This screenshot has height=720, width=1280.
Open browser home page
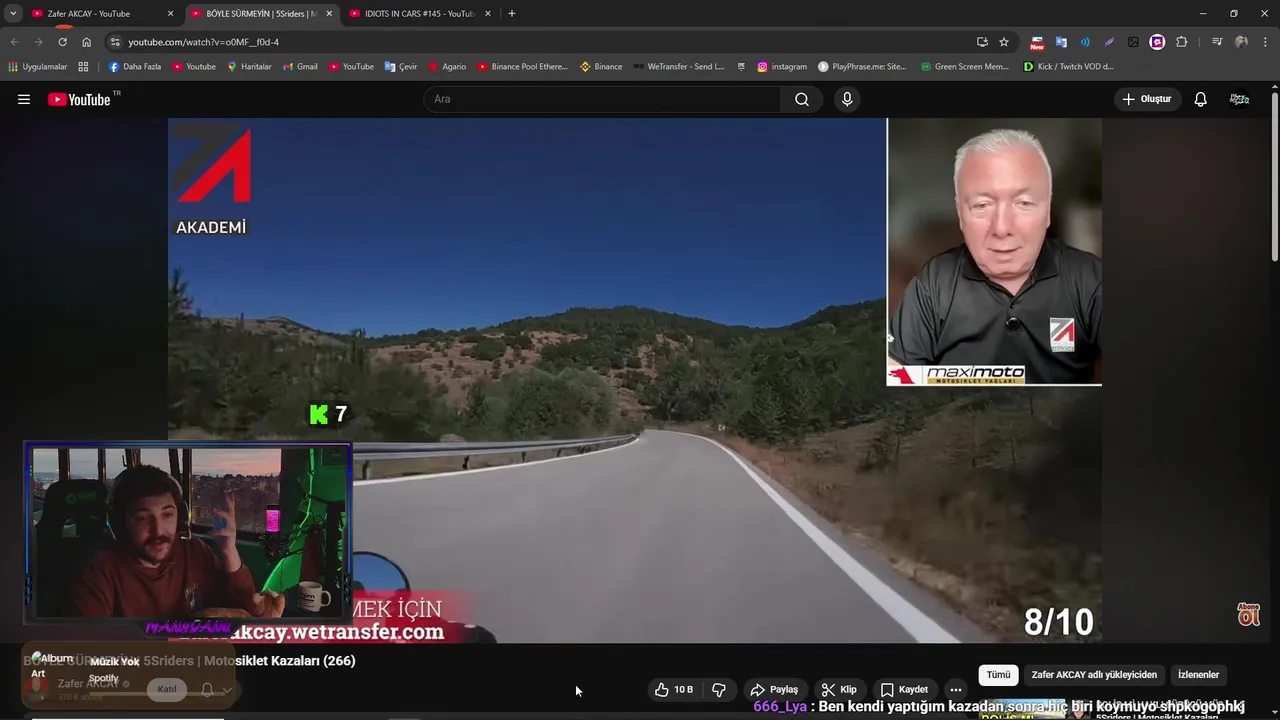point(86,42)
